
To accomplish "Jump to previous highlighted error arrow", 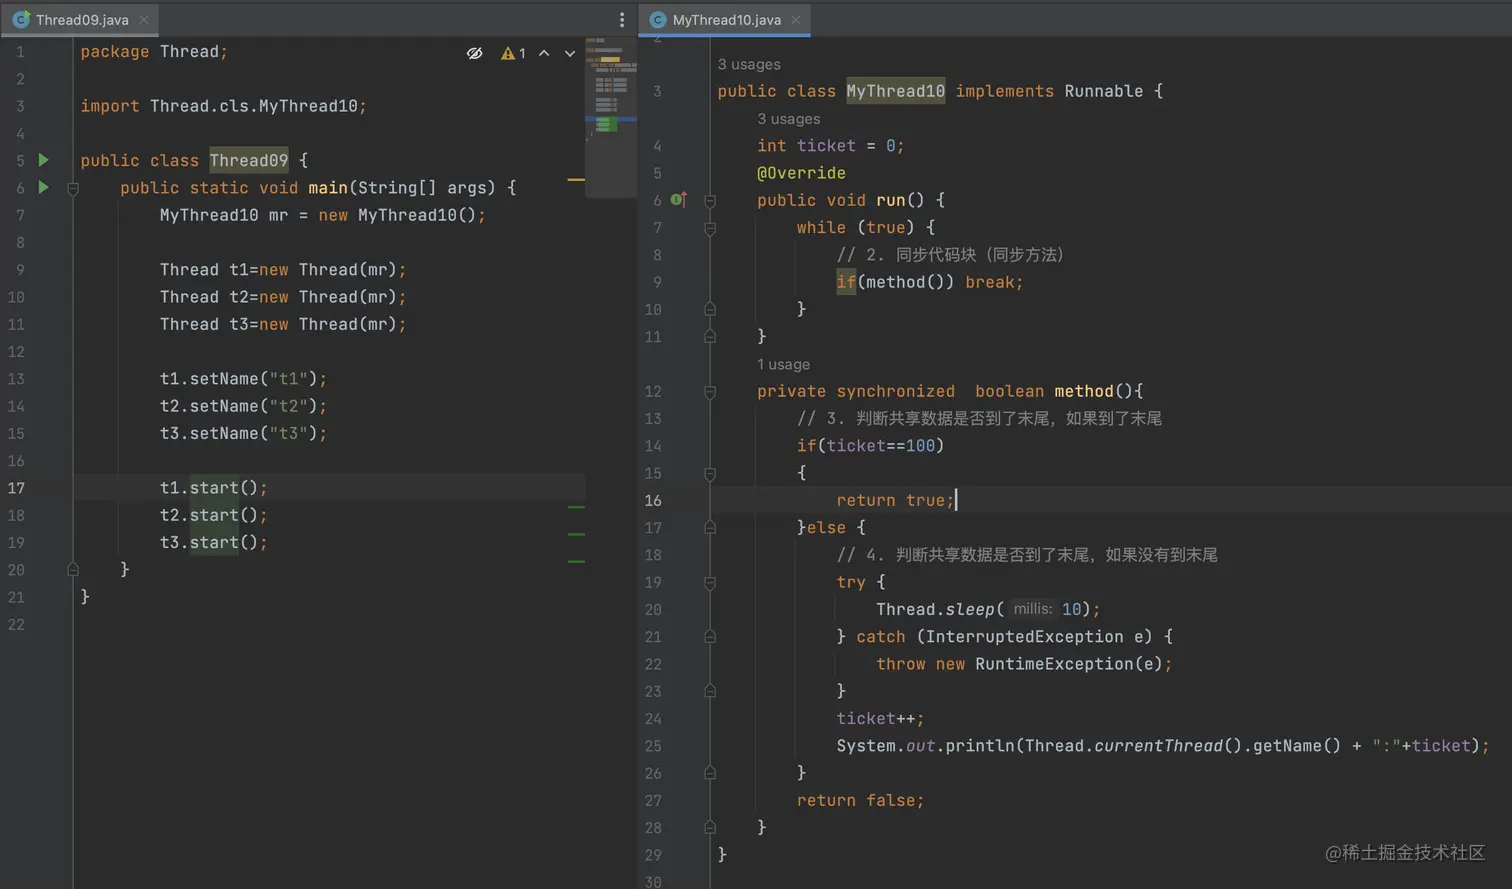I will point(544,53).
